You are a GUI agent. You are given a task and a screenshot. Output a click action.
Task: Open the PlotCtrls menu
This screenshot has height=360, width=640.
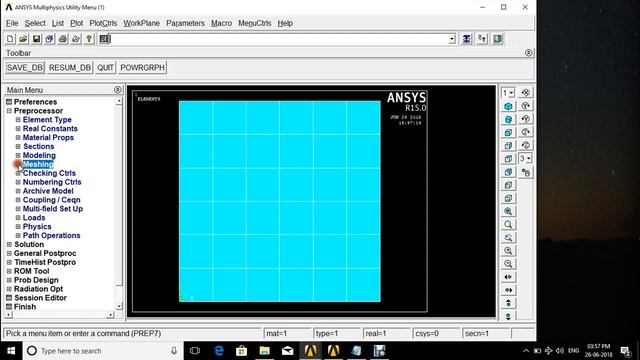(103, 23)
